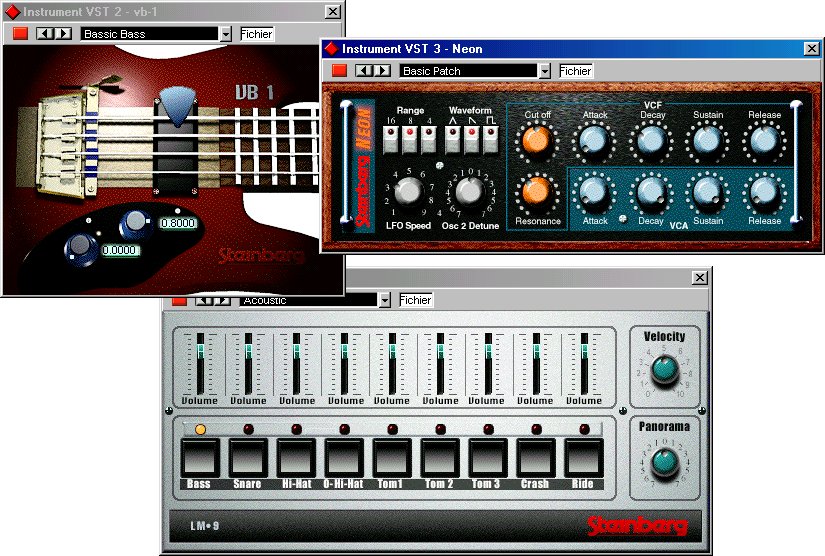This screenshot has width=825, height=556.
Task: Click the LFO Speed knob
Action: [x=409, y=191]
